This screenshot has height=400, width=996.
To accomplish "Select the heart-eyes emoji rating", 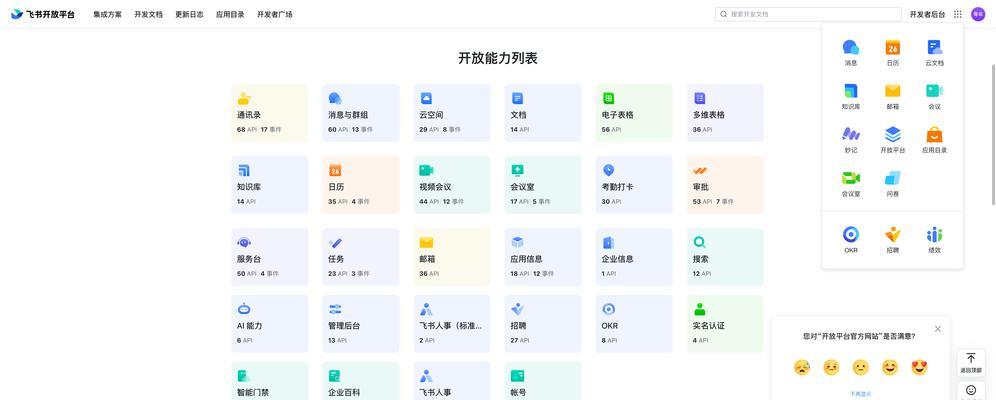I will click(x=919, y=367).
